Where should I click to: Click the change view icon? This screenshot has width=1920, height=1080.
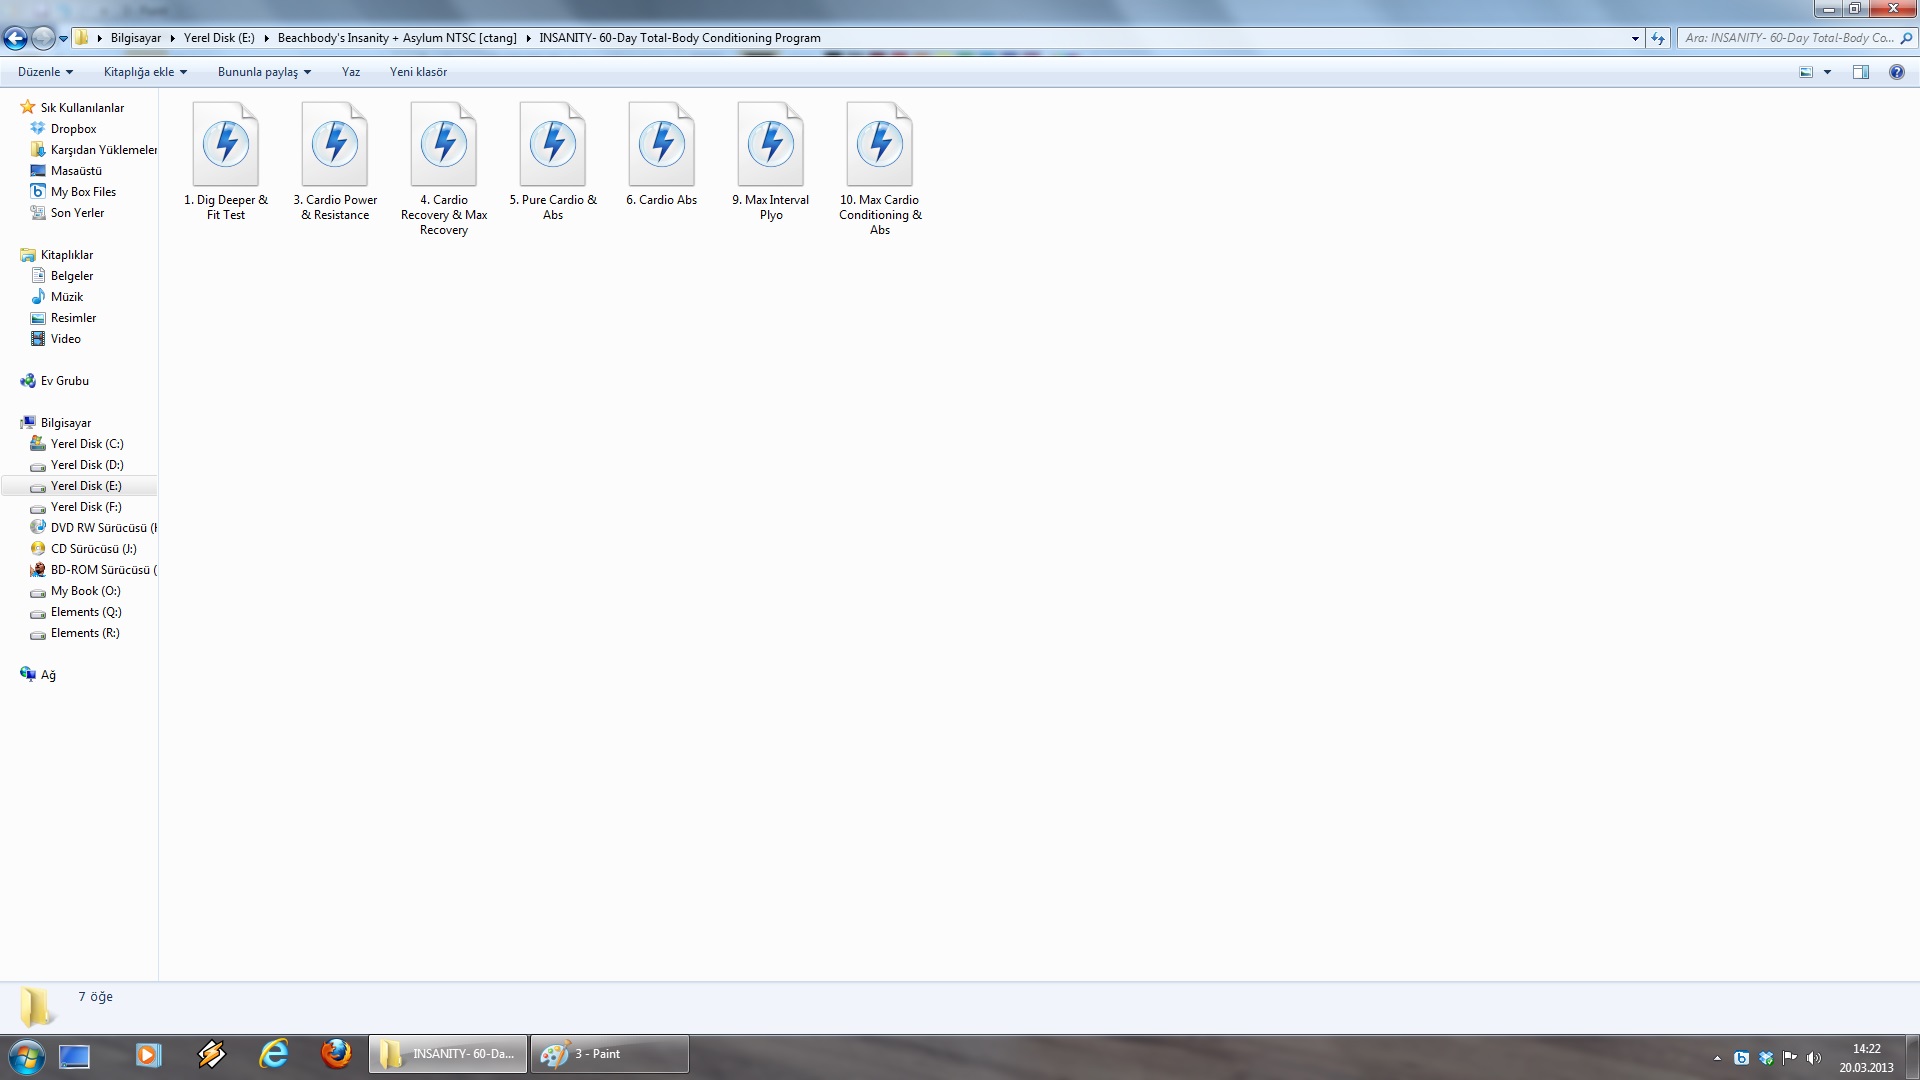(x=1806, y=72)
